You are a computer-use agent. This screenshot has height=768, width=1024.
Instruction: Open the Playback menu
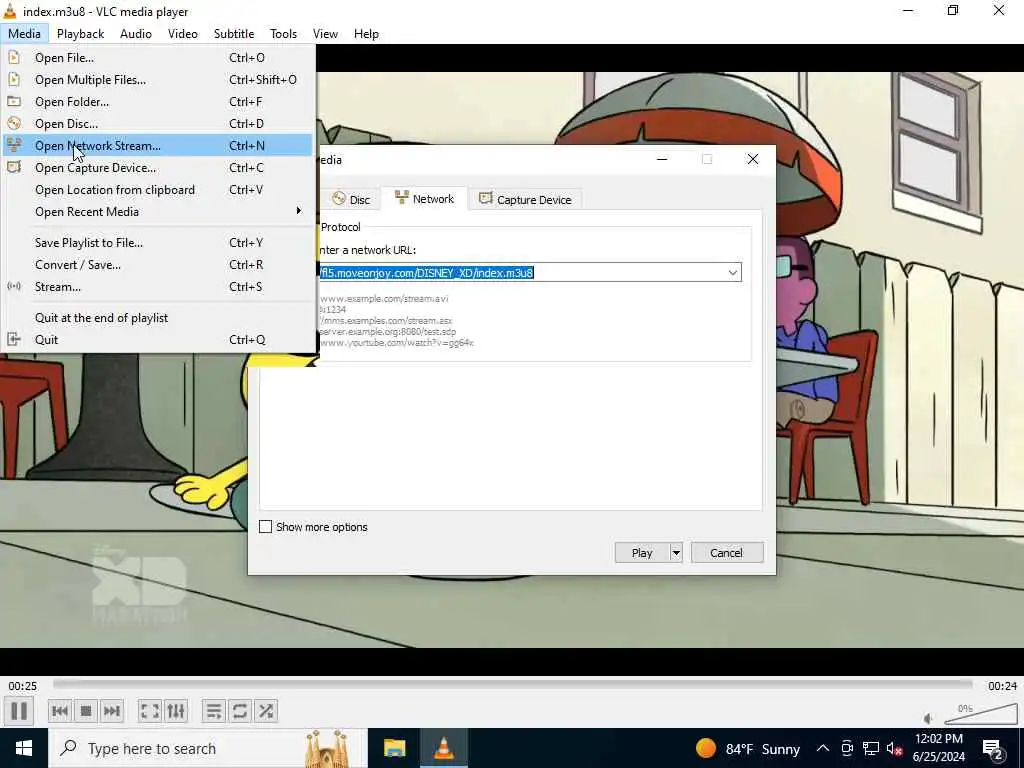point(80,34)
